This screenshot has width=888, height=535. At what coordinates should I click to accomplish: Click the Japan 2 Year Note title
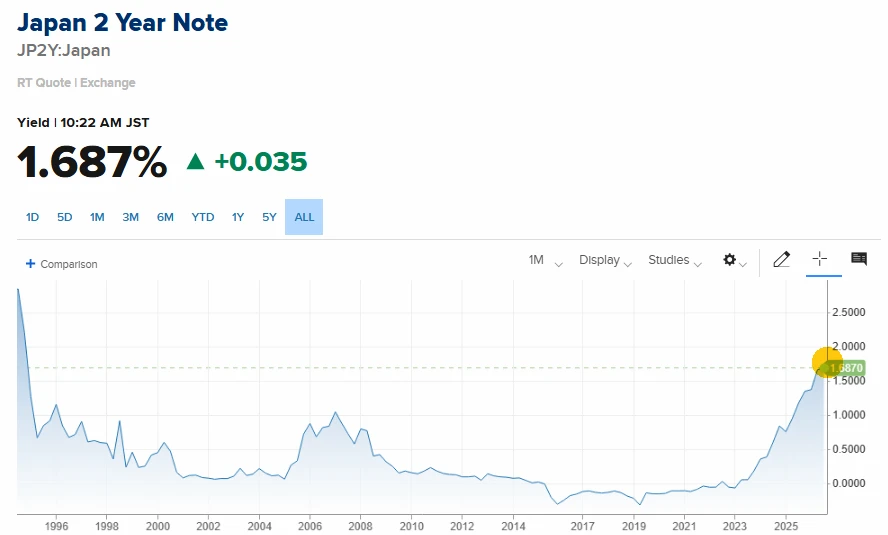[x=122, y=23]
